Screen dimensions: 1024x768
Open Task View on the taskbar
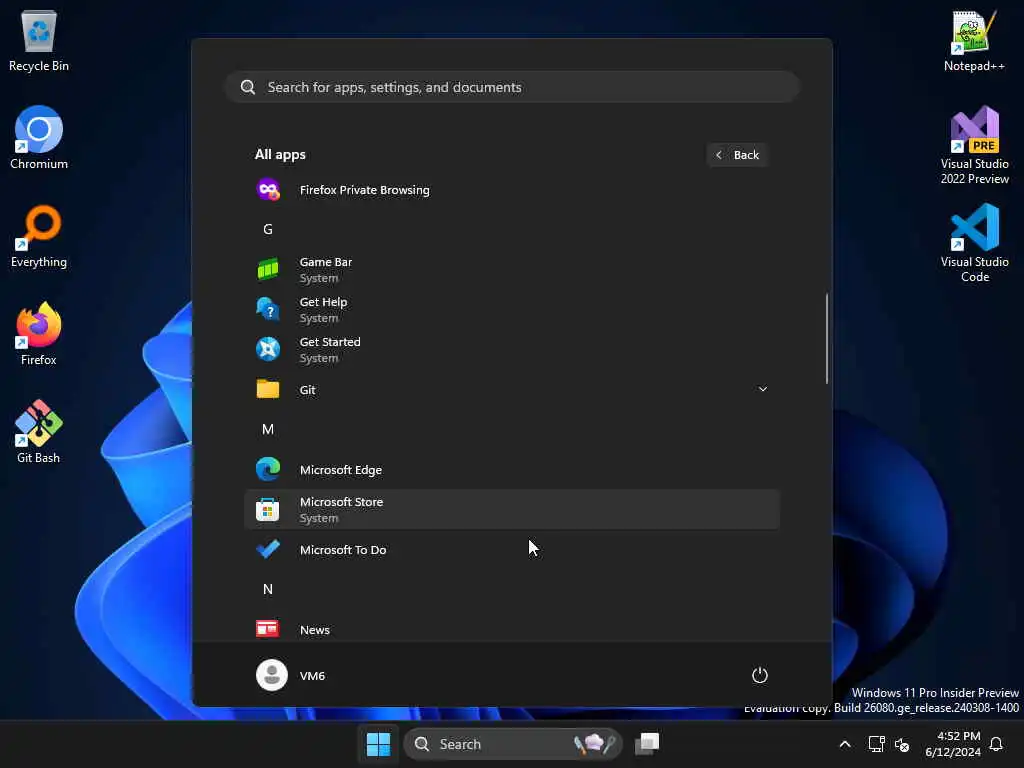(x=647, y=744)
